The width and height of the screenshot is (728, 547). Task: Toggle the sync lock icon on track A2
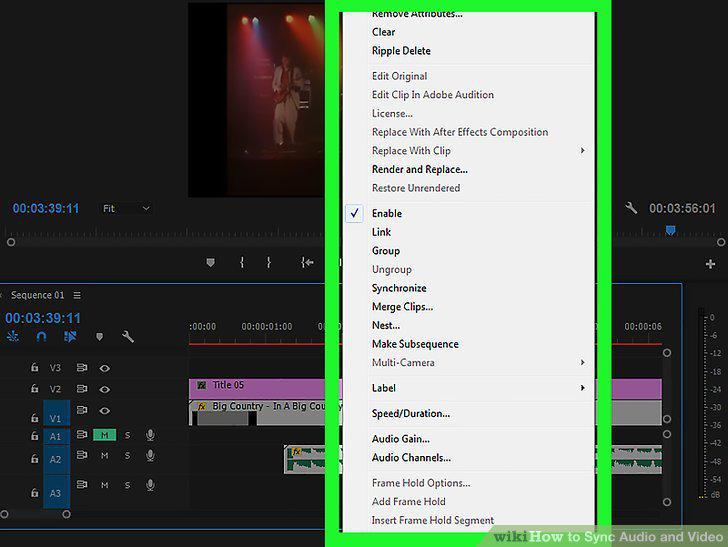pyautogui.click(x=82, y=455)
